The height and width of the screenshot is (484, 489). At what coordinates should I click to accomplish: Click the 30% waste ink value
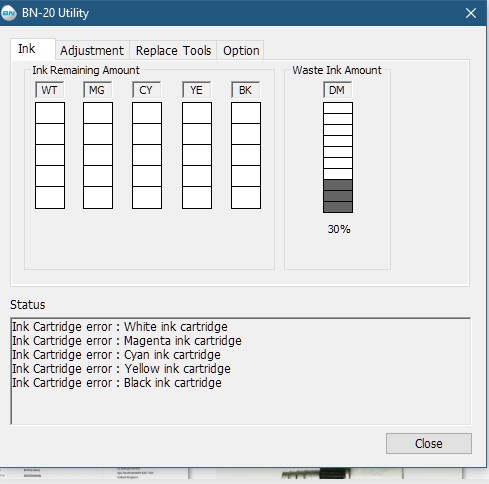coord(339,229)
